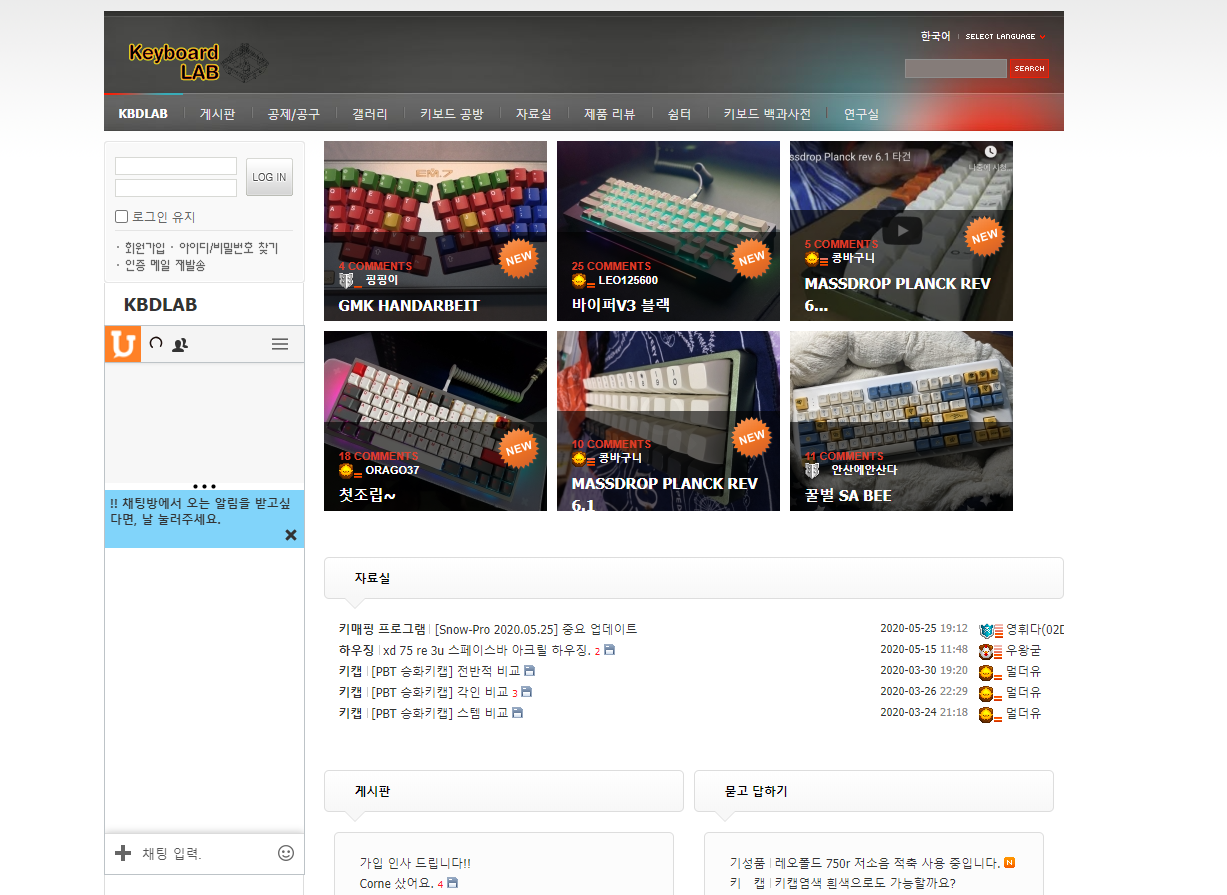Play the Massdrop Planck rev 6.1 video

[902, 231]
